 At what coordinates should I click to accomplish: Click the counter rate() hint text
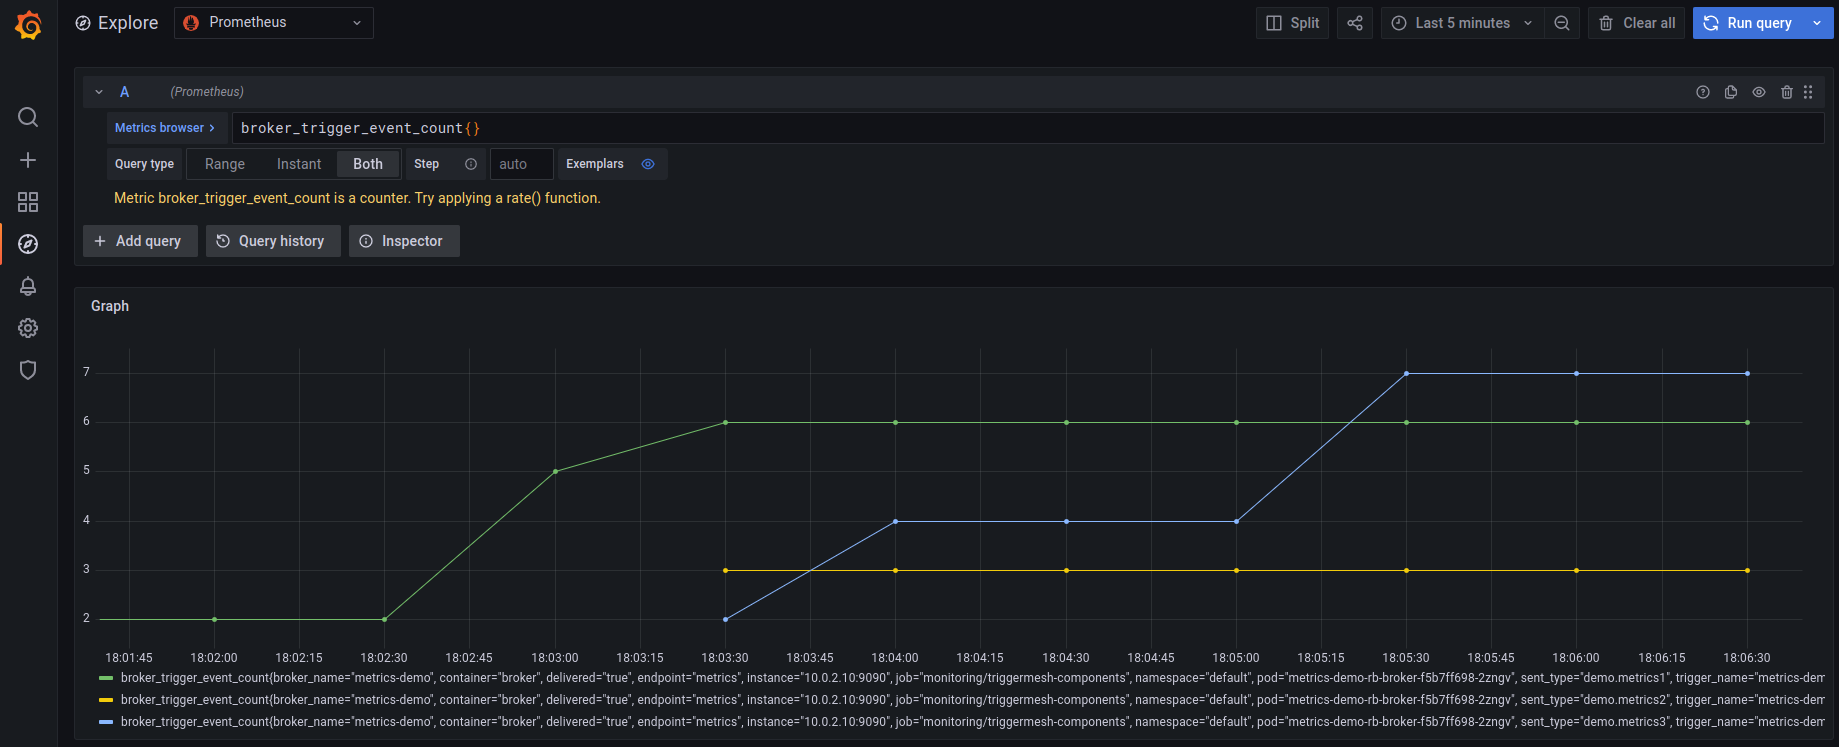(x=357, y=198)
